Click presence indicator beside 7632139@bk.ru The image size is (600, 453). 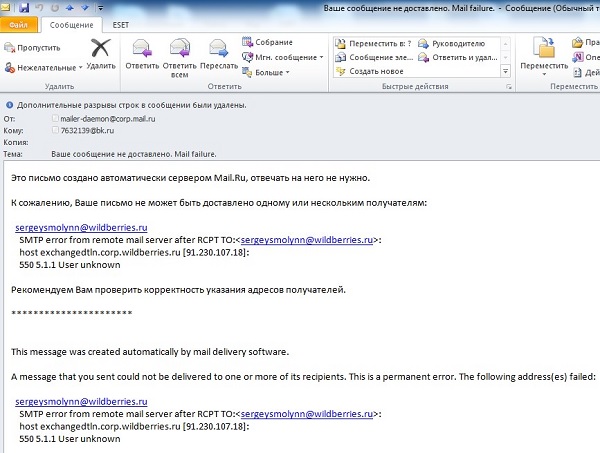click(55, 130)
